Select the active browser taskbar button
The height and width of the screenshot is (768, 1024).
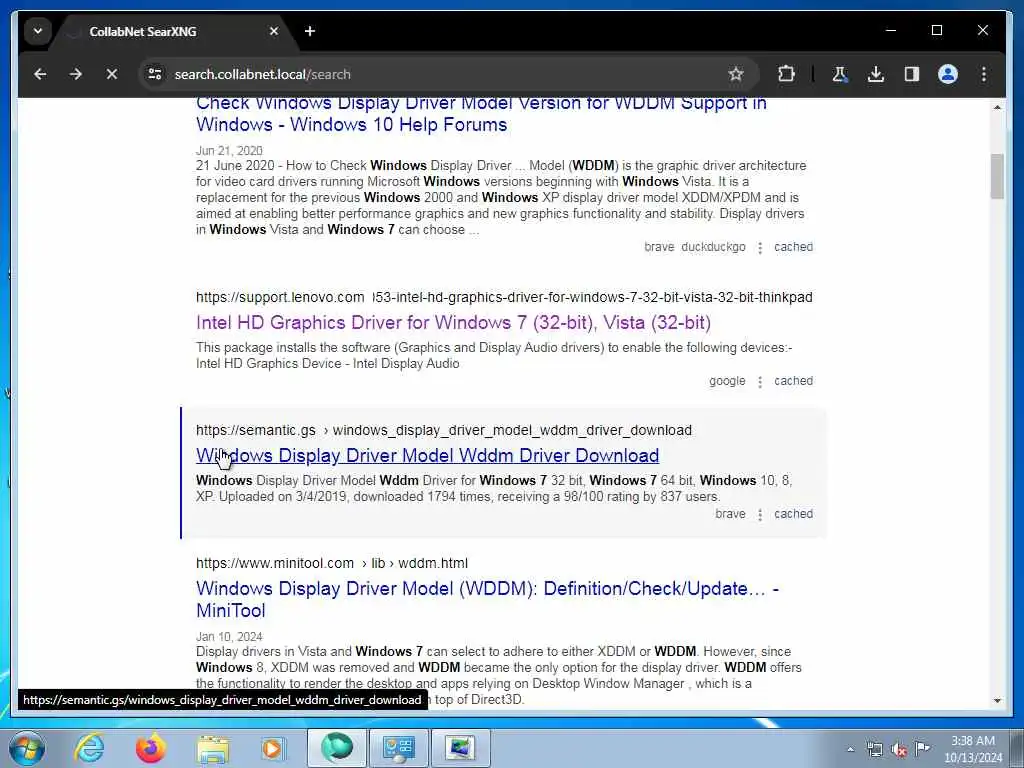tap(336, 748)
